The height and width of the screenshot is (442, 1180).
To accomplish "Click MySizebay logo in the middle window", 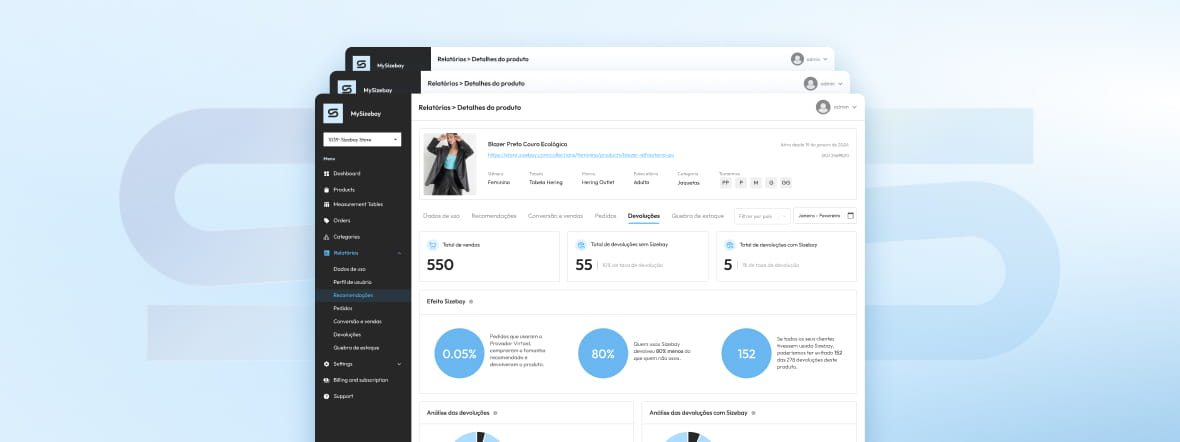I will 346,87.
